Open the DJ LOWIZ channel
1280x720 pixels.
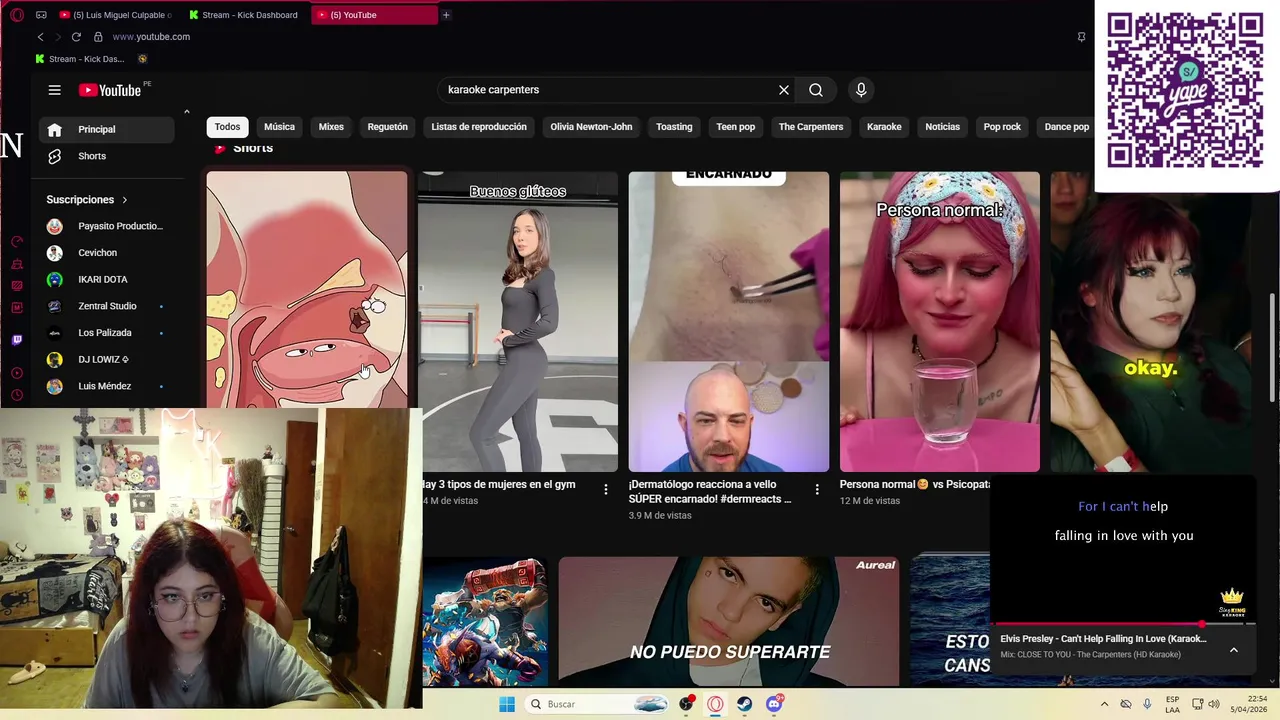tap(106, 359)
